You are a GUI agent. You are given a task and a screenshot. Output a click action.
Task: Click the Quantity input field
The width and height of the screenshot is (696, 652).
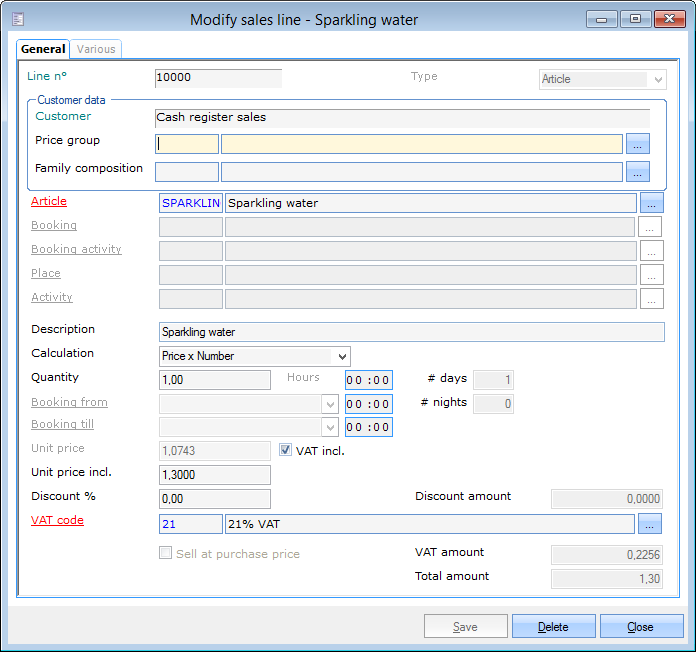(x=215, y=380)
